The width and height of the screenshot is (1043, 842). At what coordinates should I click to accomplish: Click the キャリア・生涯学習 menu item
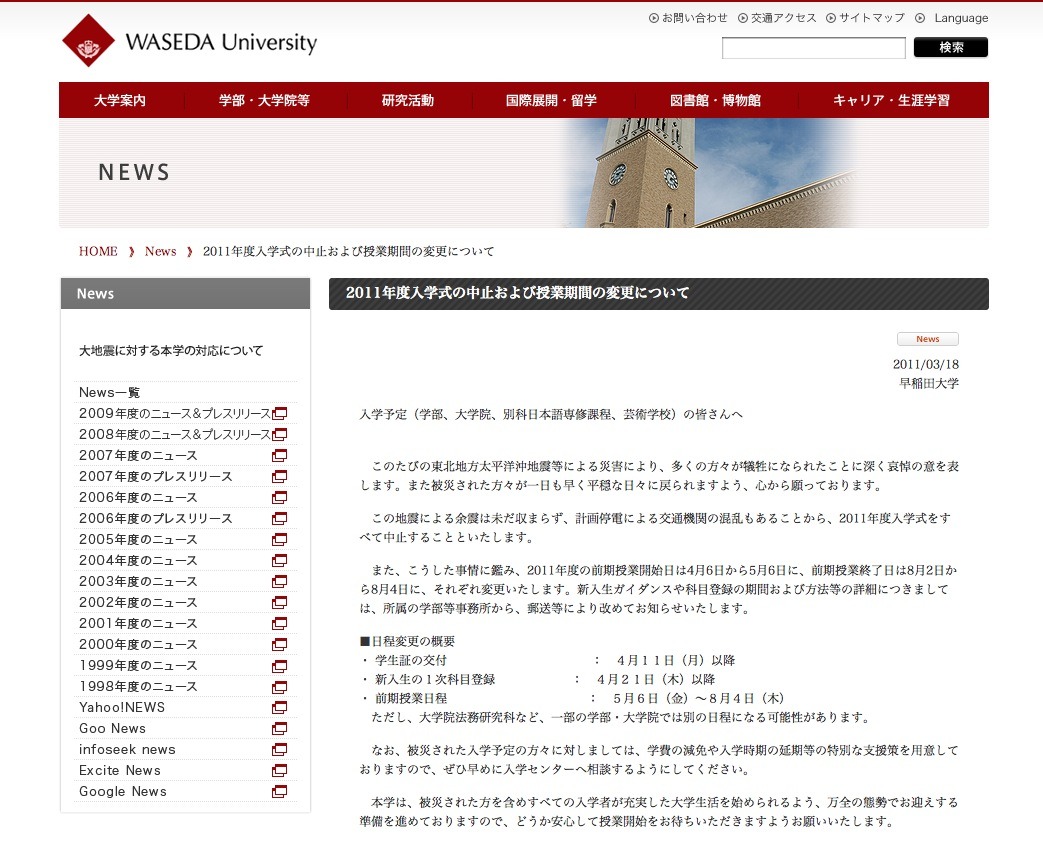[888, 99]
